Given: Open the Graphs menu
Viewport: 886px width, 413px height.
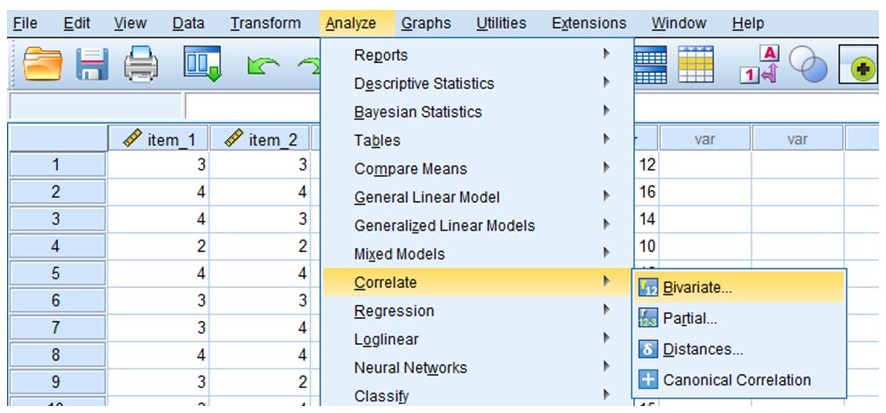Looking at the screenshot, I should click(426, 23).
